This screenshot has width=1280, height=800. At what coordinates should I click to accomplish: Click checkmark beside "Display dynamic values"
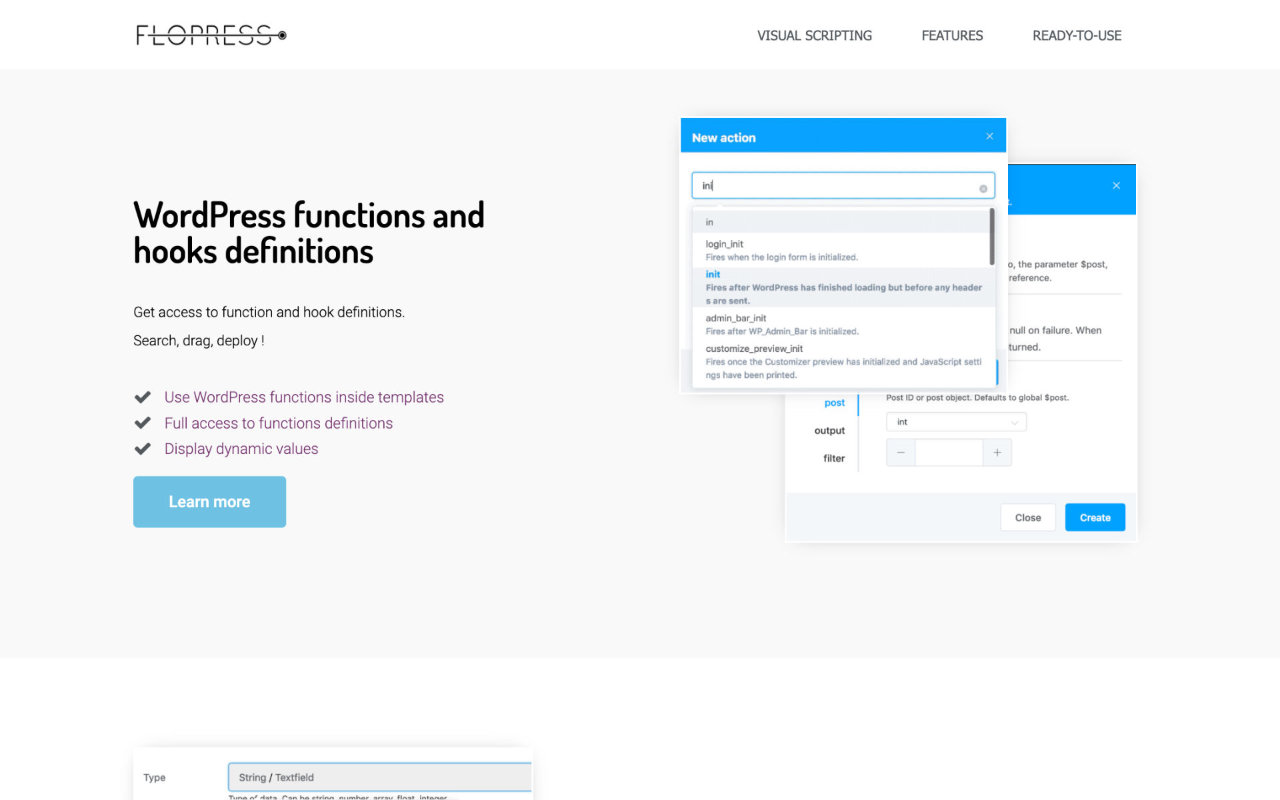click(142, 449)
